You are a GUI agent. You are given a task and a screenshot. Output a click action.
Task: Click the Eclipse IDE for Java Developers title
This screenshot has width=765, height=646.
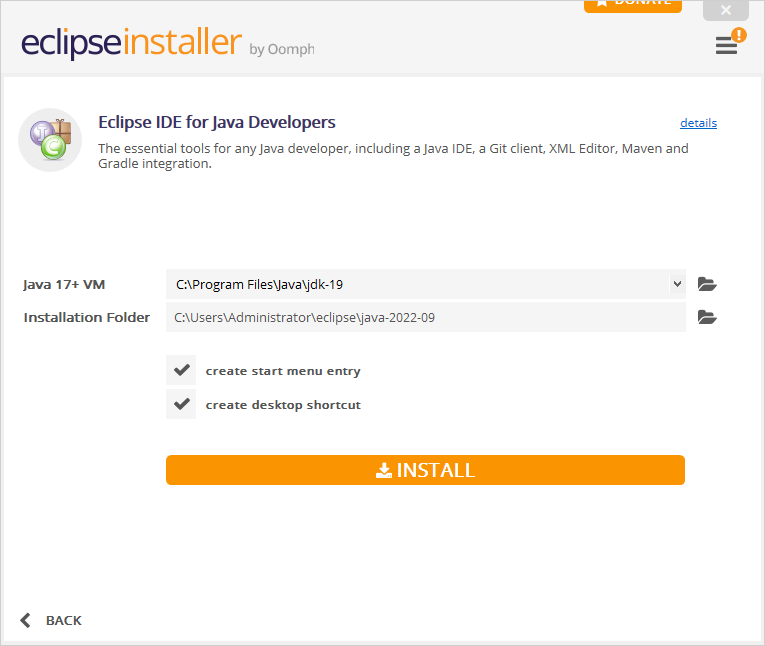click(x=217, y=122)
